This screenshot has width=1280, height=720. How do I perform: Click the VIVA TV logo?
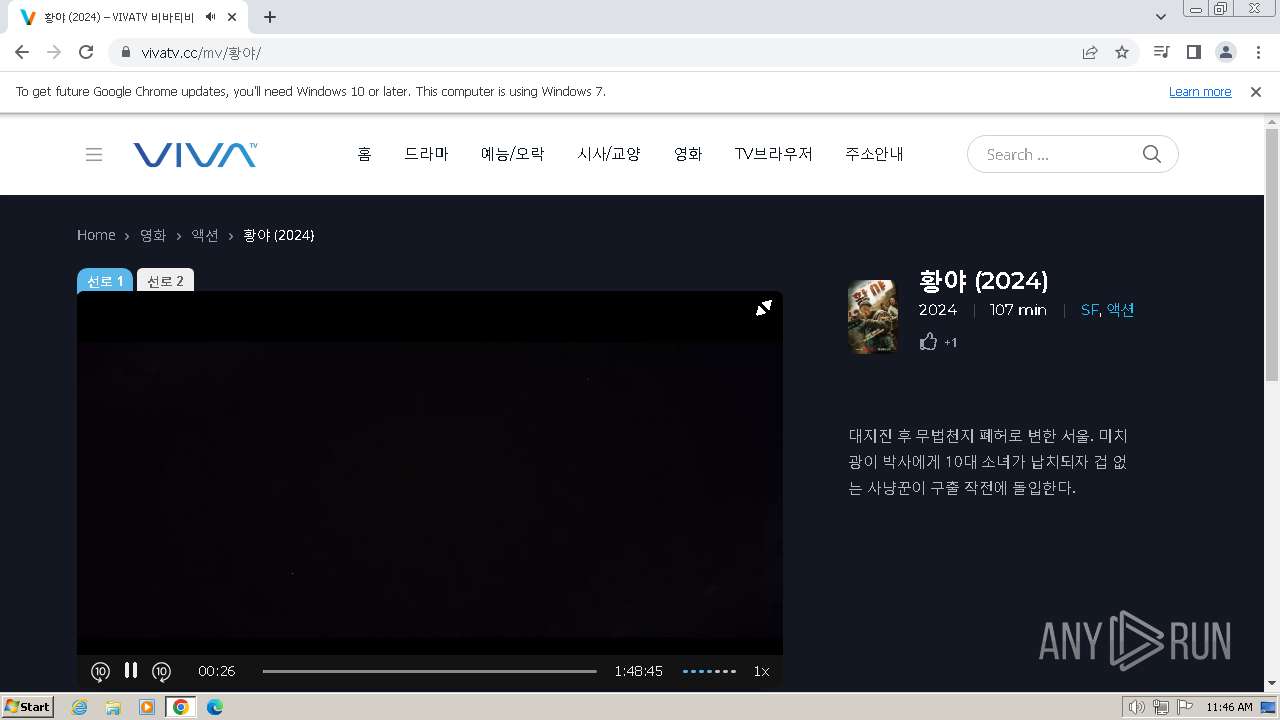tap(195, 154)
